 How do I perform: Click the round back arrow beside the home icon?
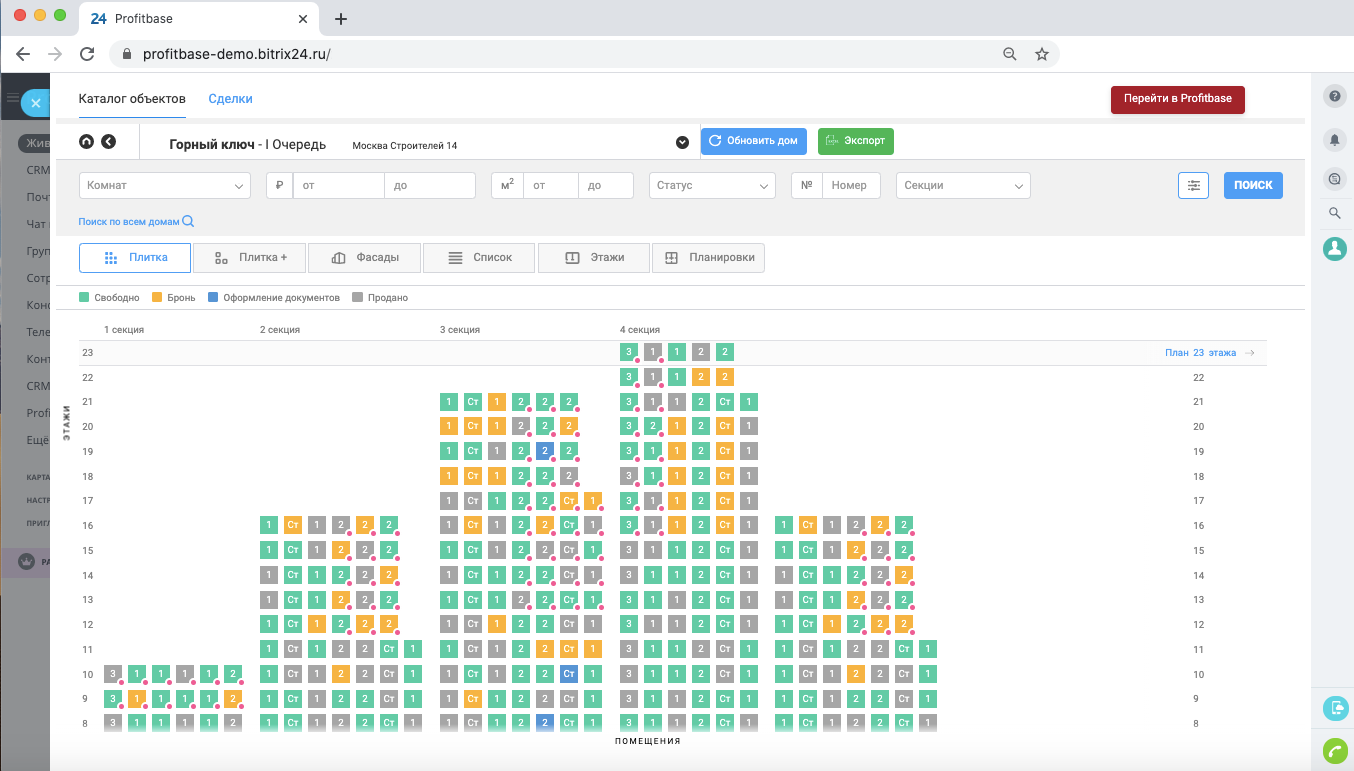pyautogui.click(x=108, y=142)
